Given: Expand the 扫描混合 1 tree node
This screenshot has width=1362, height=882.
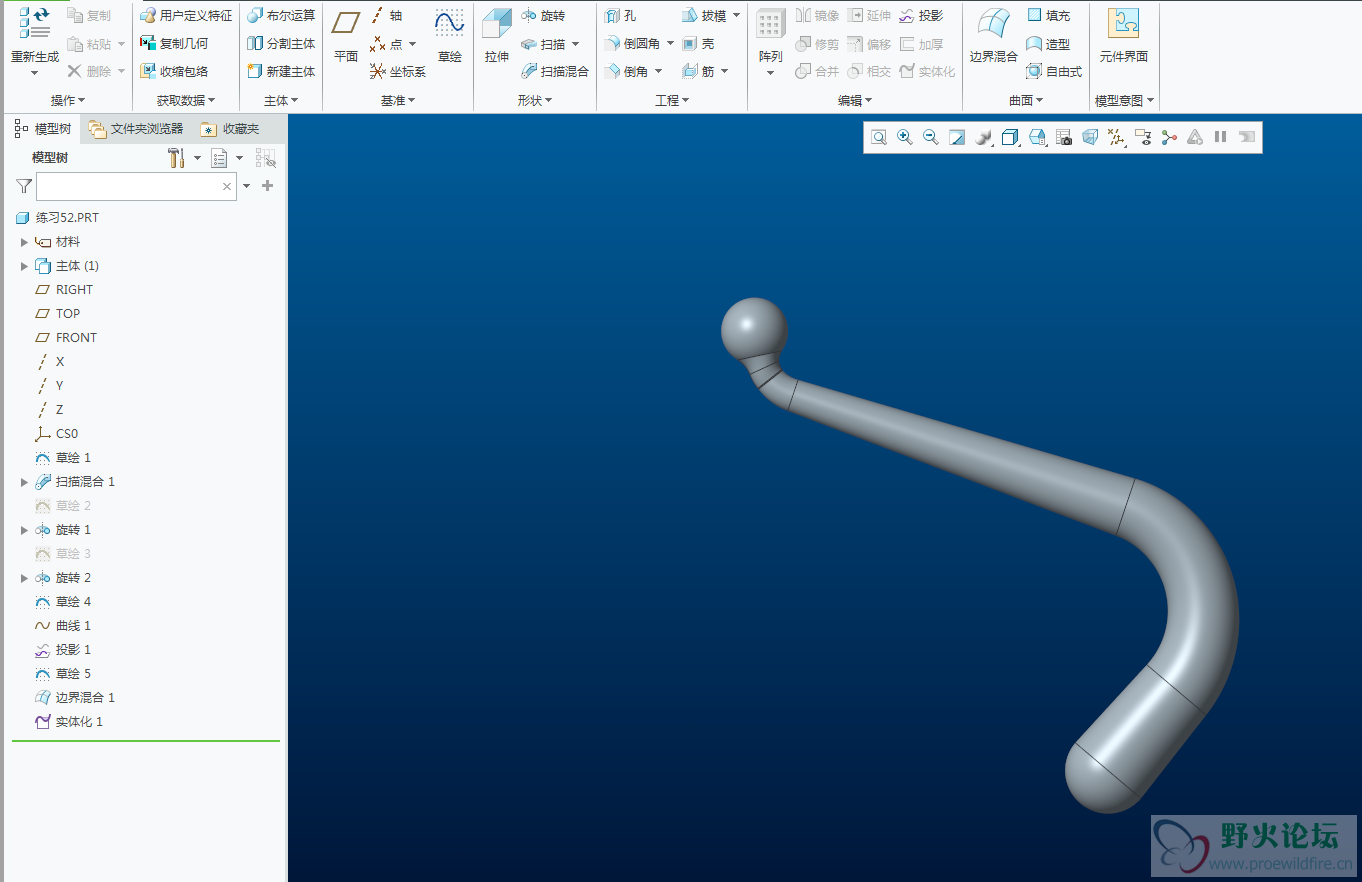Looking at the screenshot, I should [24, 482].
